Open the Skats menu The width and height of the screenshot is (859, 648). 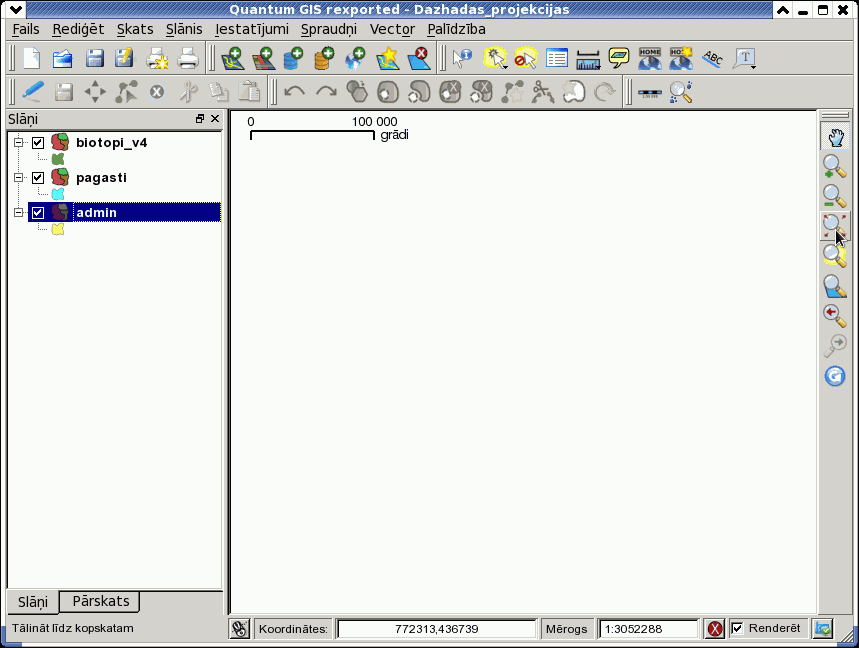[135, 29]
